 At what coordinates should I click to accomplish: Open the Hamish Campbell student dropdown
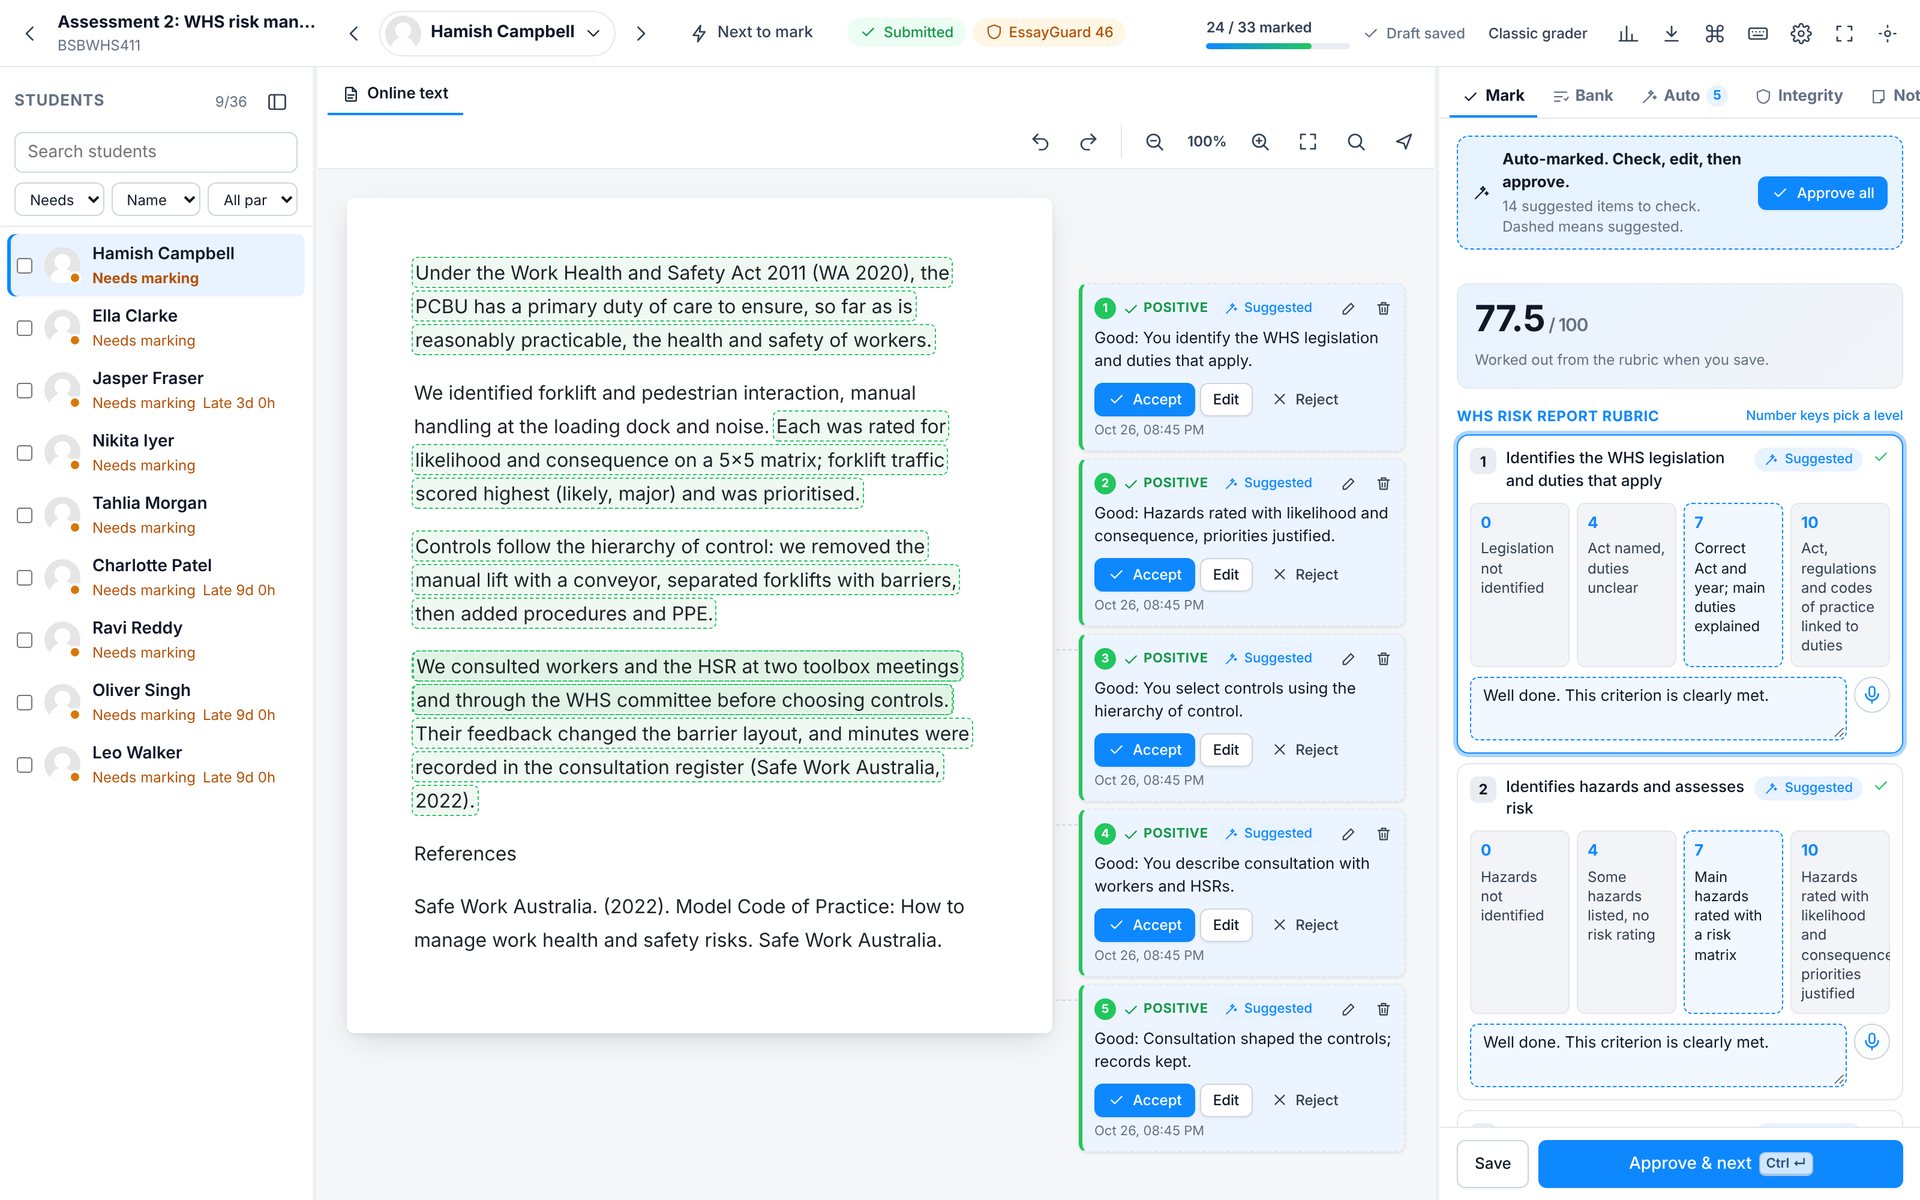click(497, 33)
